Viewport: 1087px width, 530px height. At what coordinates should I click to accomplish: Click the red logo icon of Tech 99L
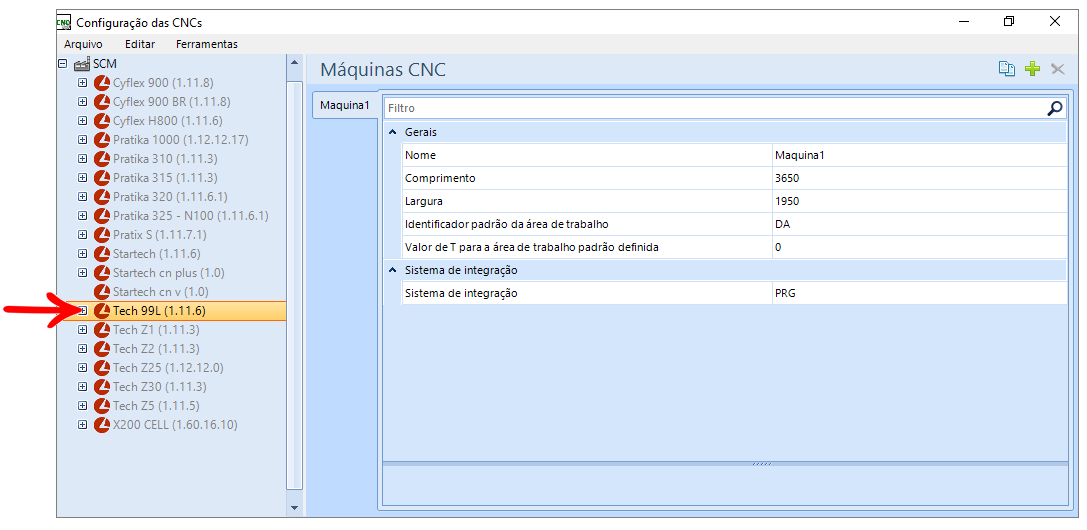(x=102, y=311)
